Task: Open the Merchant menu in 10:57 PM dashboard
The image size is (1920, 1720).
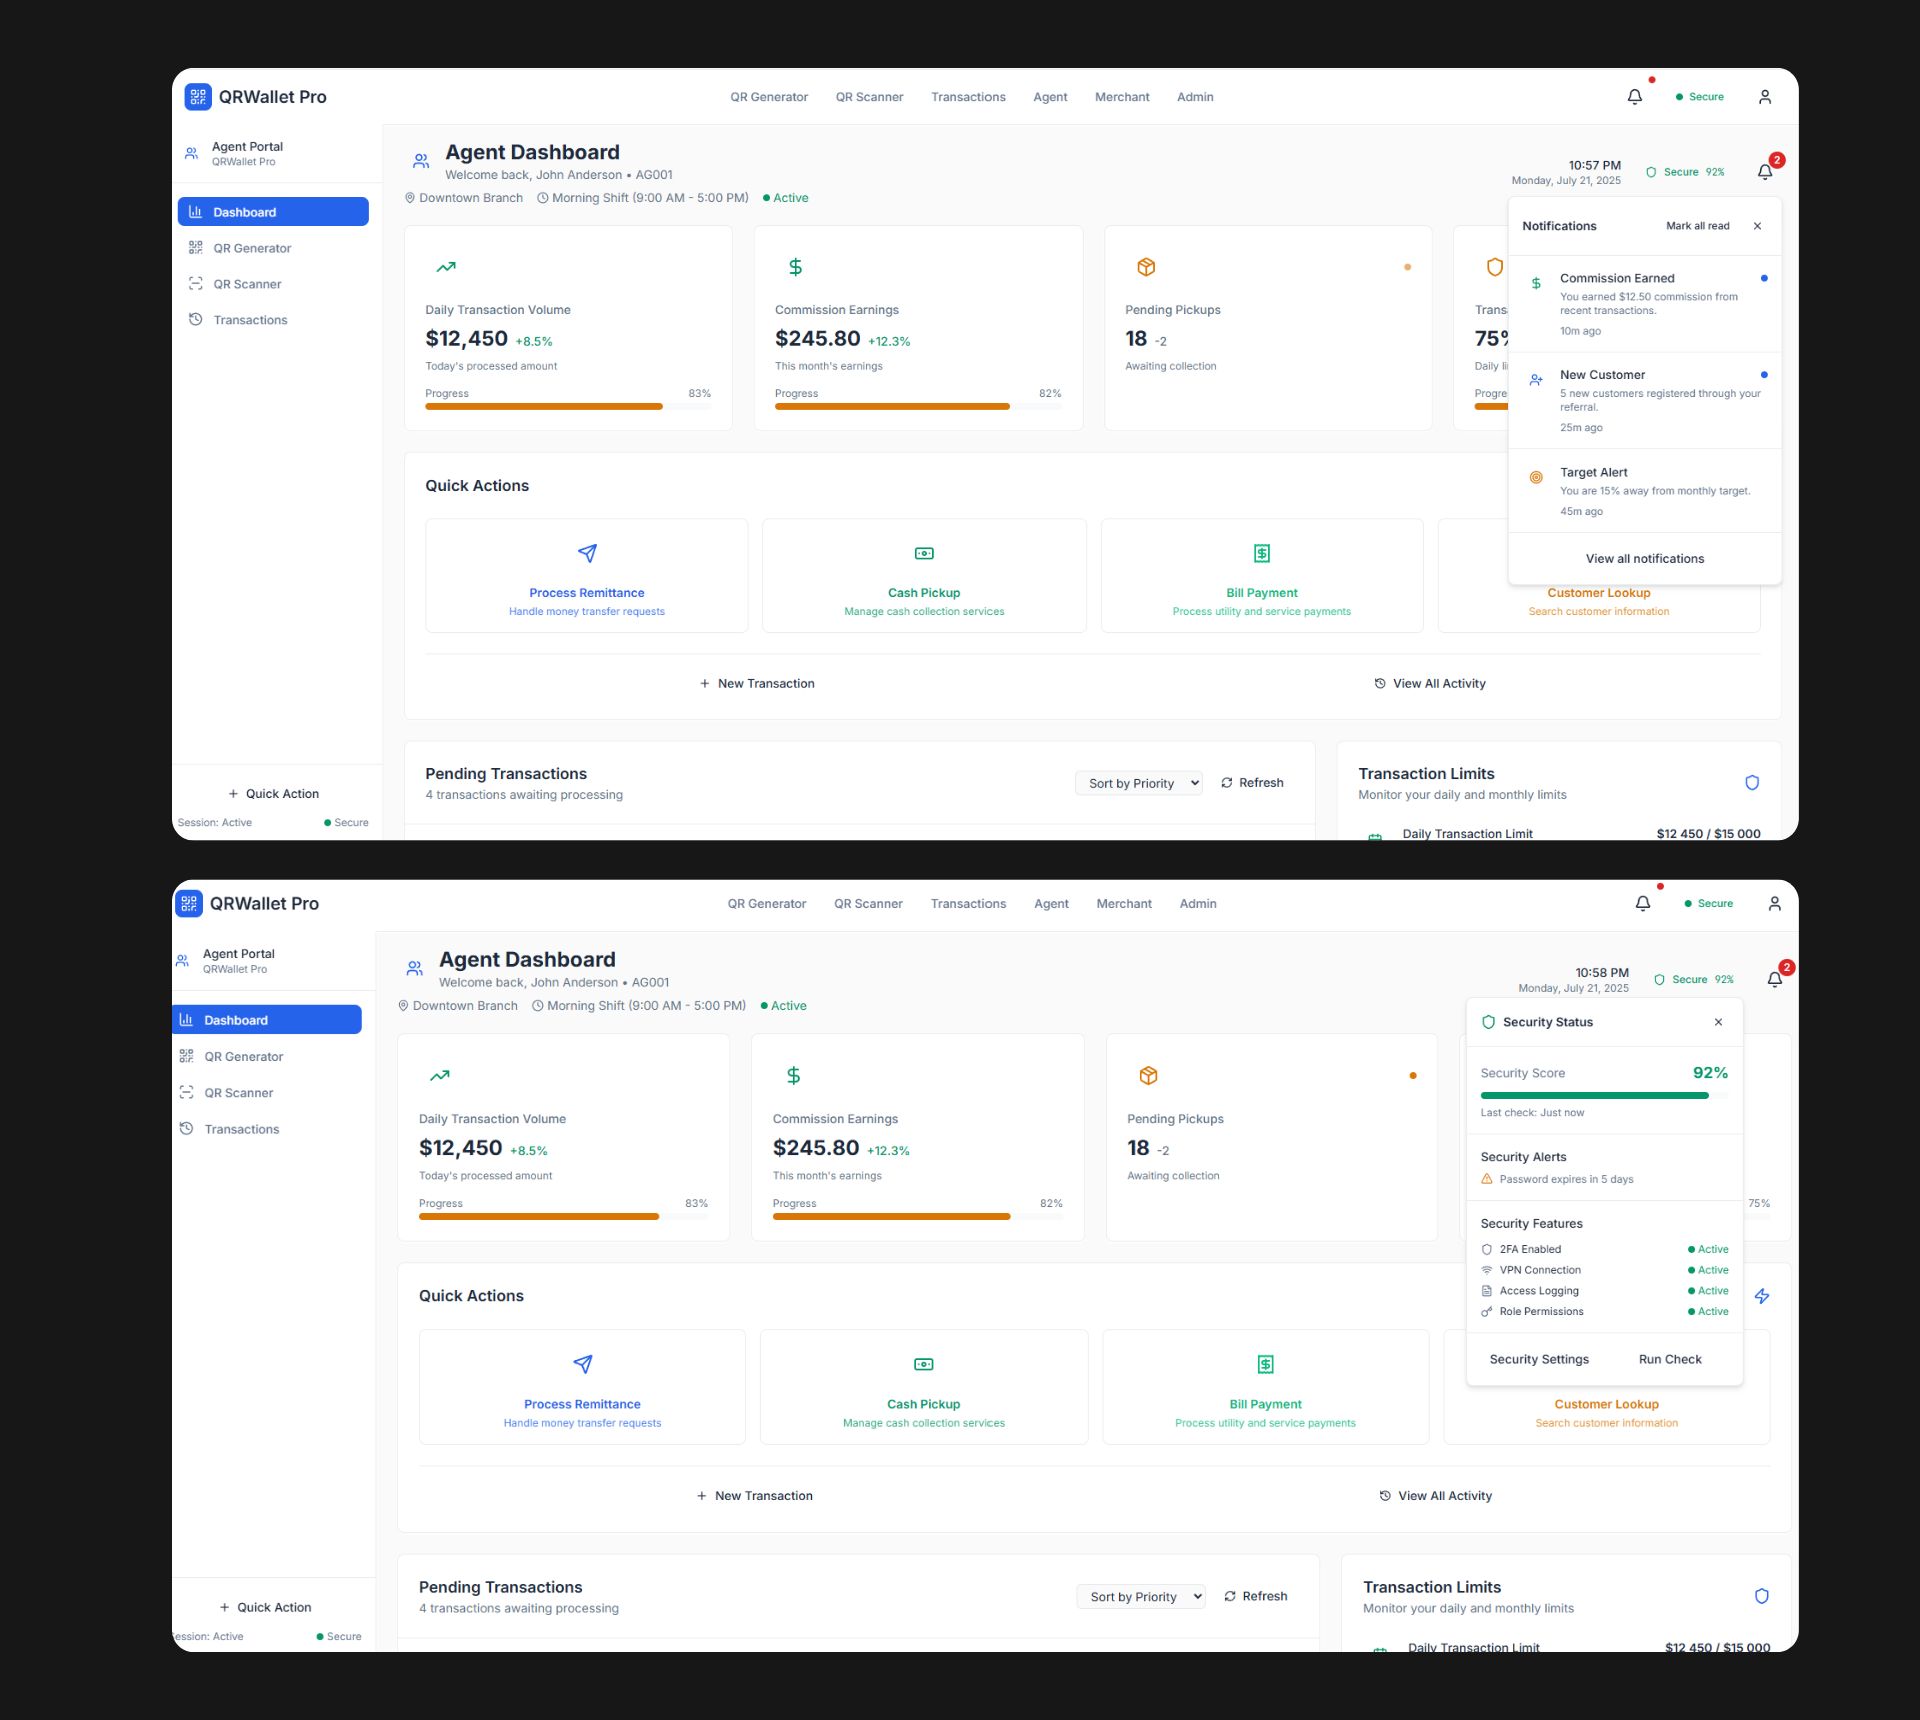Action: click(1122, 97)
